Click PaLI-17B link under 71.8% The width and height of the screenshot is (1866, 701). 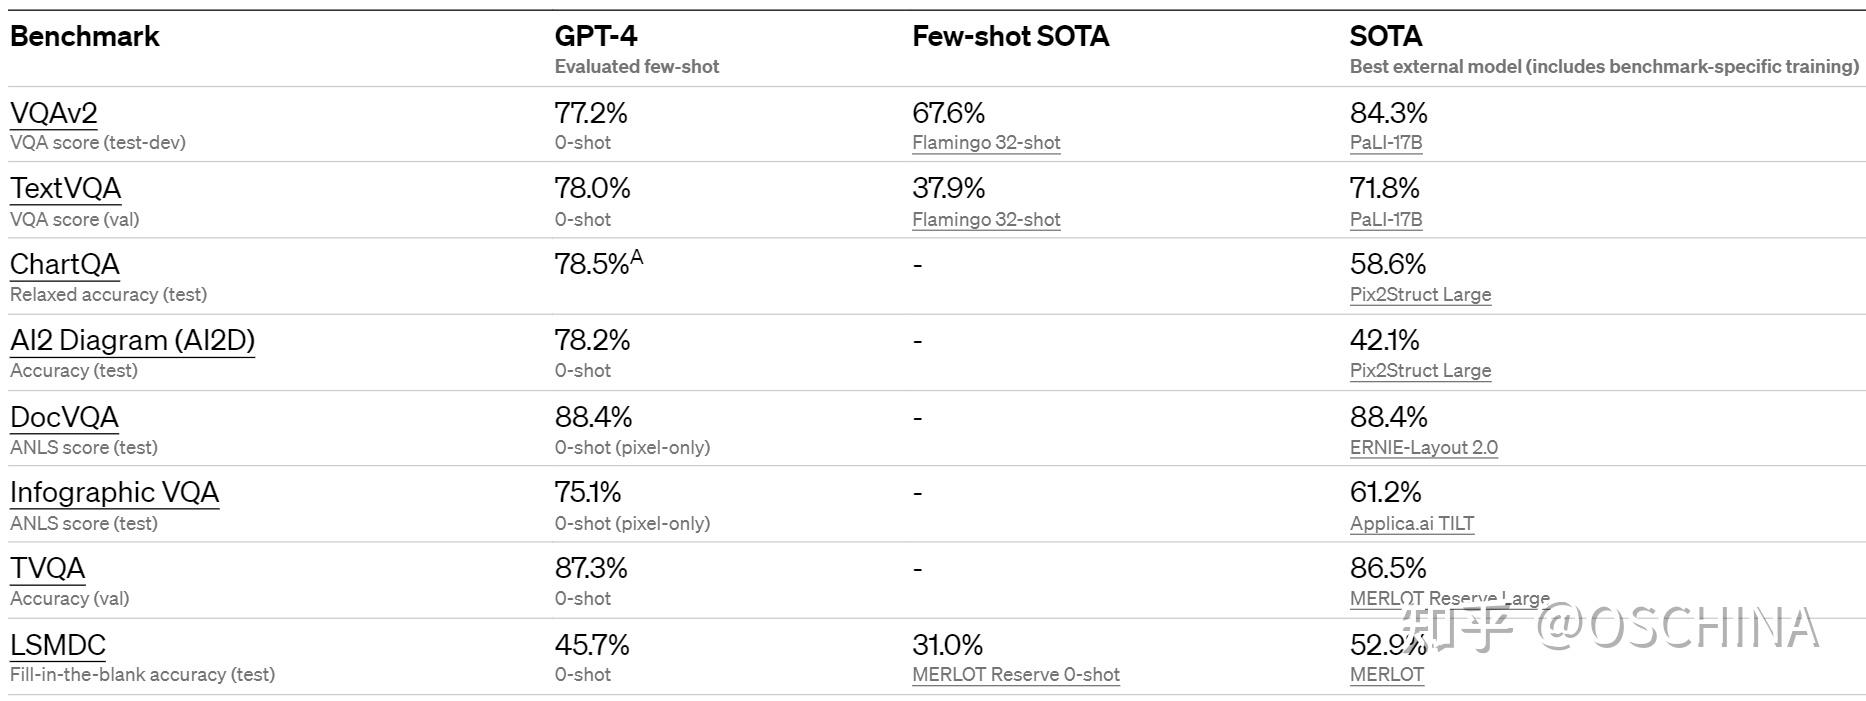click(x=1386, y=219)
